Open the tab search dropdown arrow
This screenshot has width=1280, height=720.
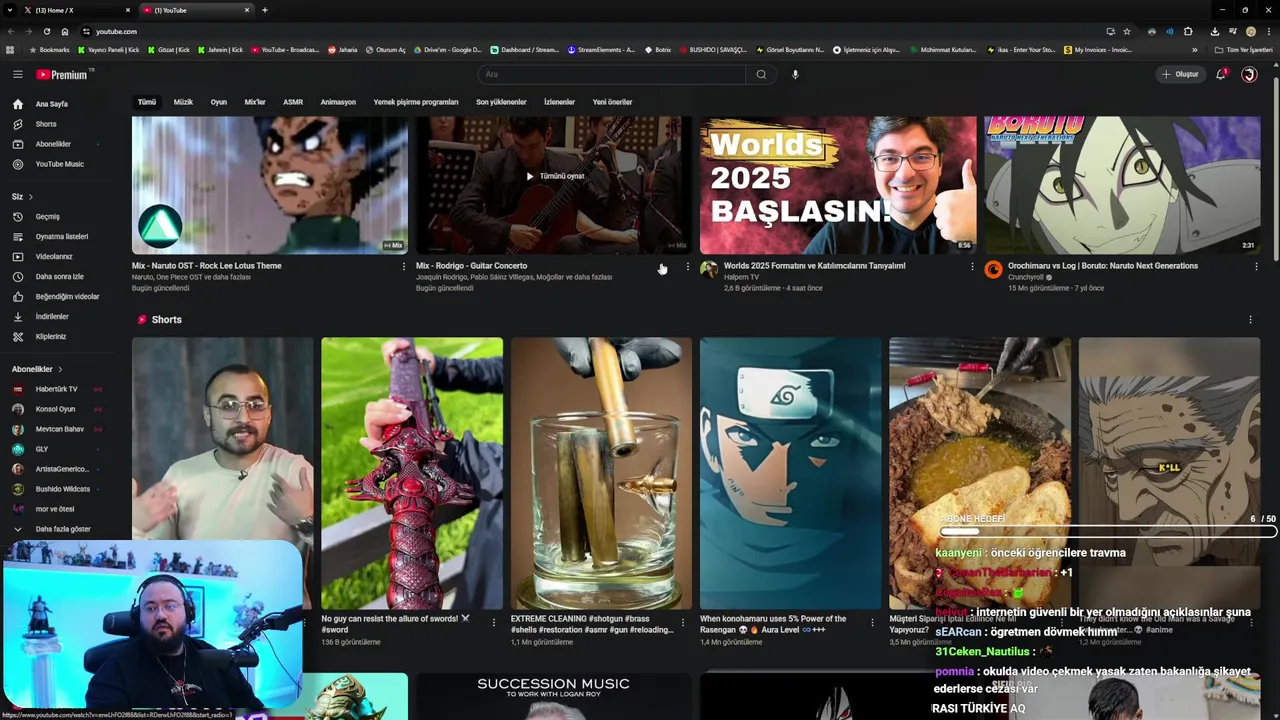click(10, 10)
